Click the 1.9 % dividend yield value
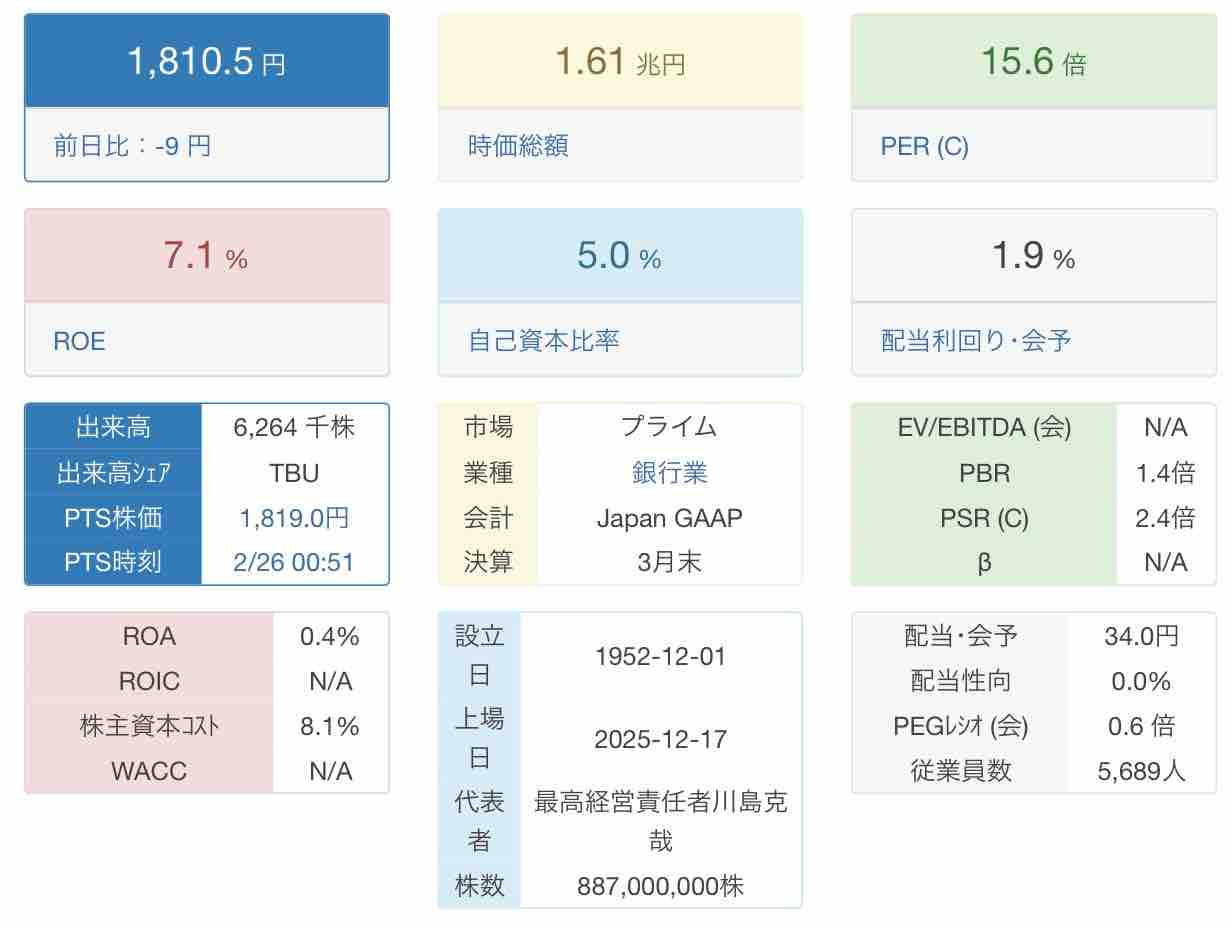1232x928 pixels. point(1033,257)
